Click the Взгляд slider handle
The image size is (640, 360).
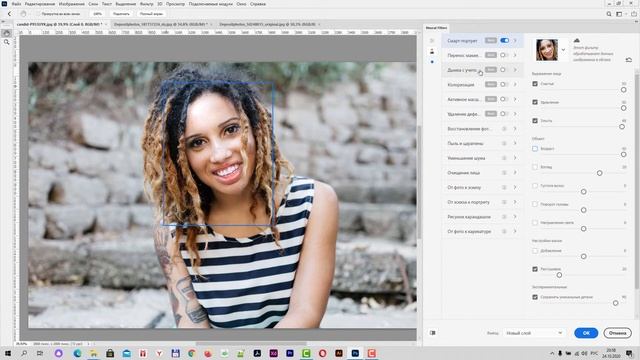[599, 173]
